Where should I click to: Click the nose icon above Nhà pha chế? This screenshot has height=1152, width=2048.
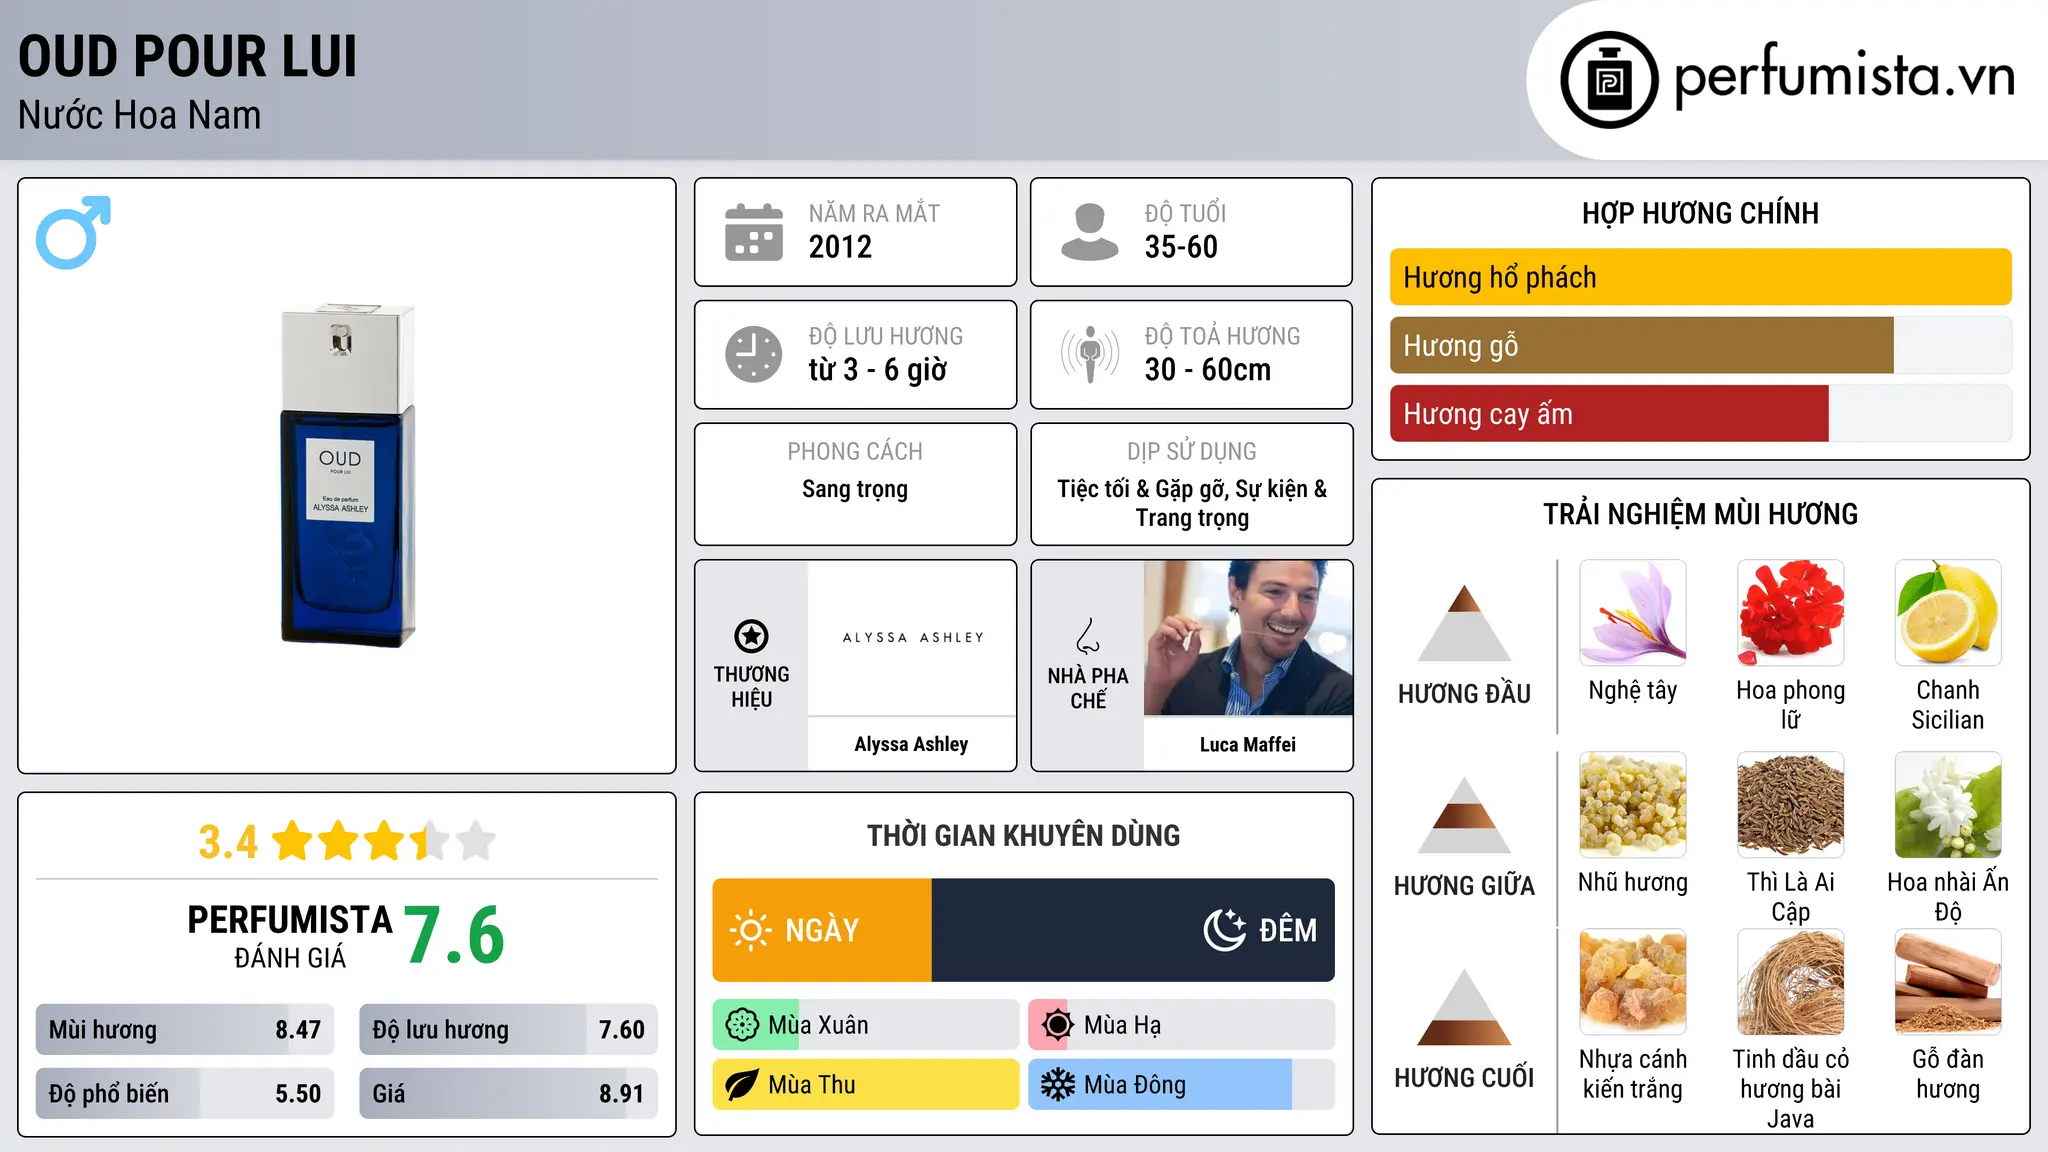tap(1088, 635)
